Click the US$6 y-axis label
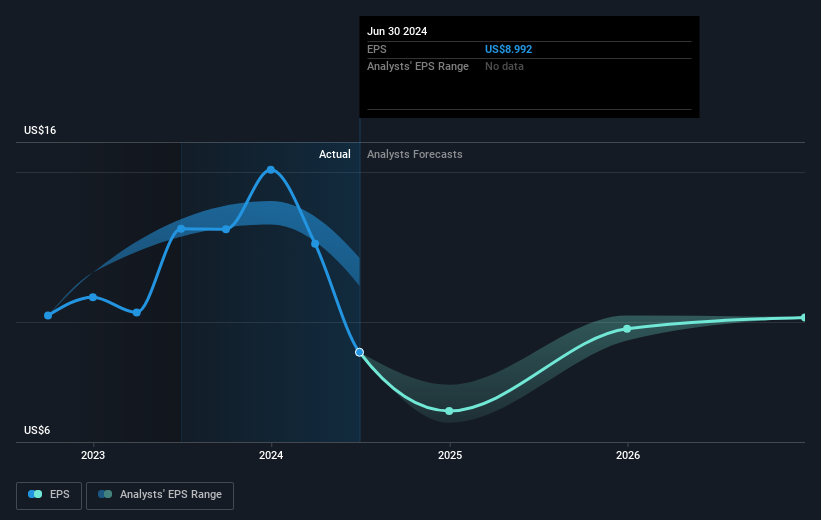Viewport: 821px width, 520px height. [37, 430]
